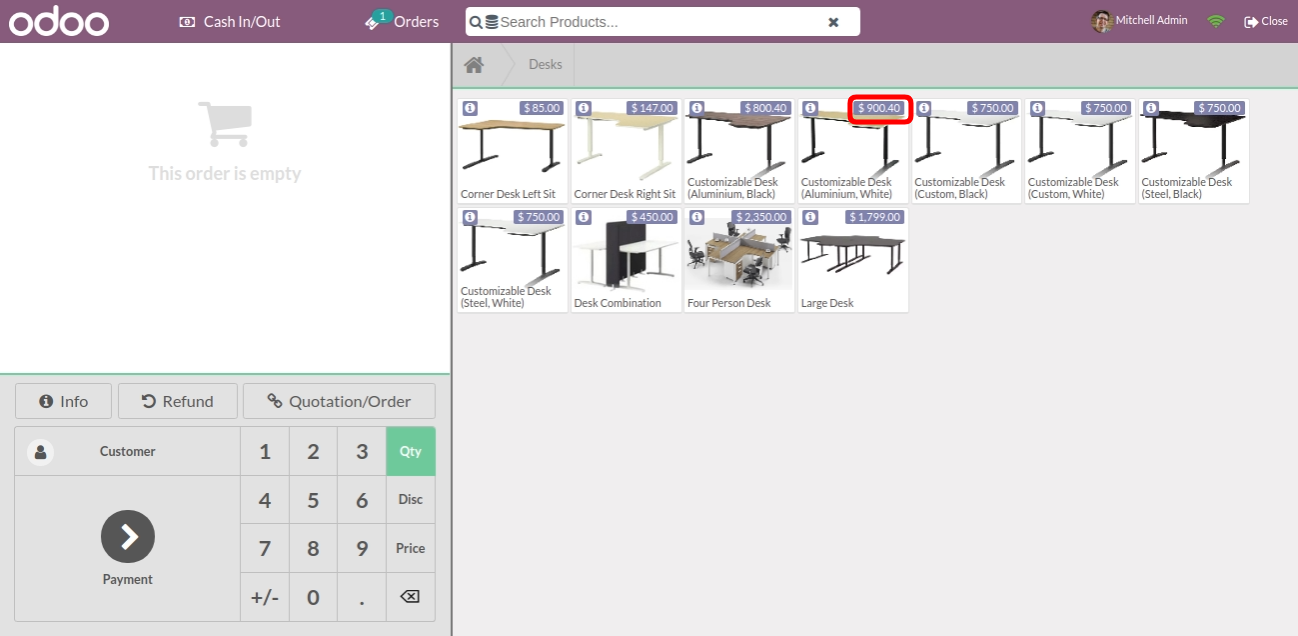Switch numpad to Price mode
Image resolution: width=1298 pixels, height=636 pixels.
[410, 548]
